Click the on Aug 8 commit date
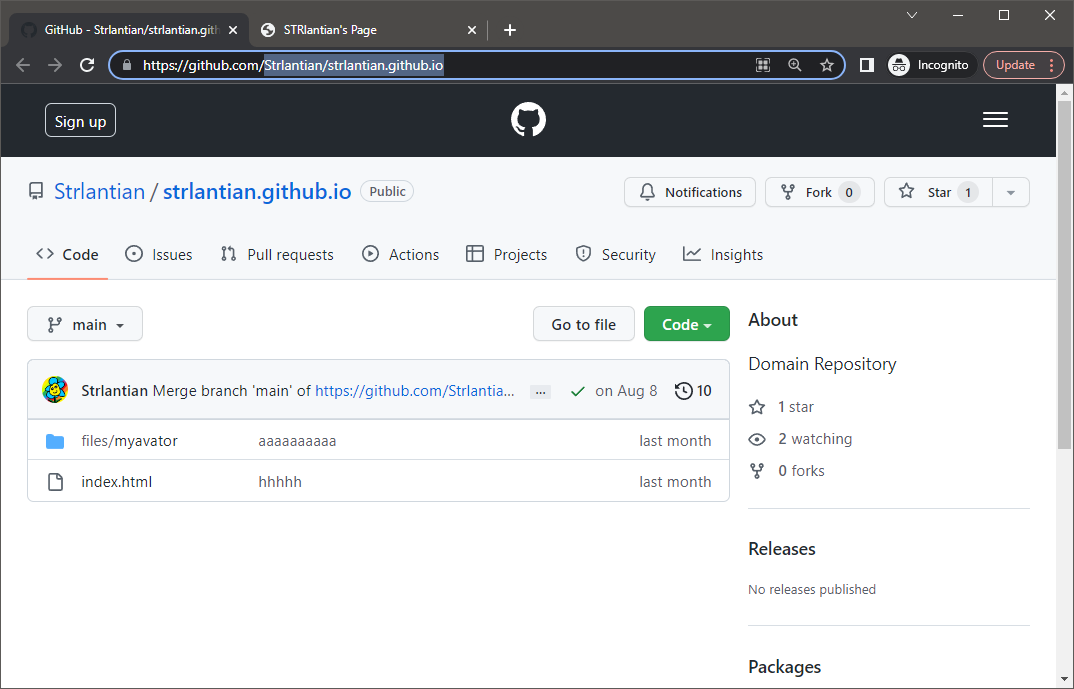 click(x=626, y=391)
